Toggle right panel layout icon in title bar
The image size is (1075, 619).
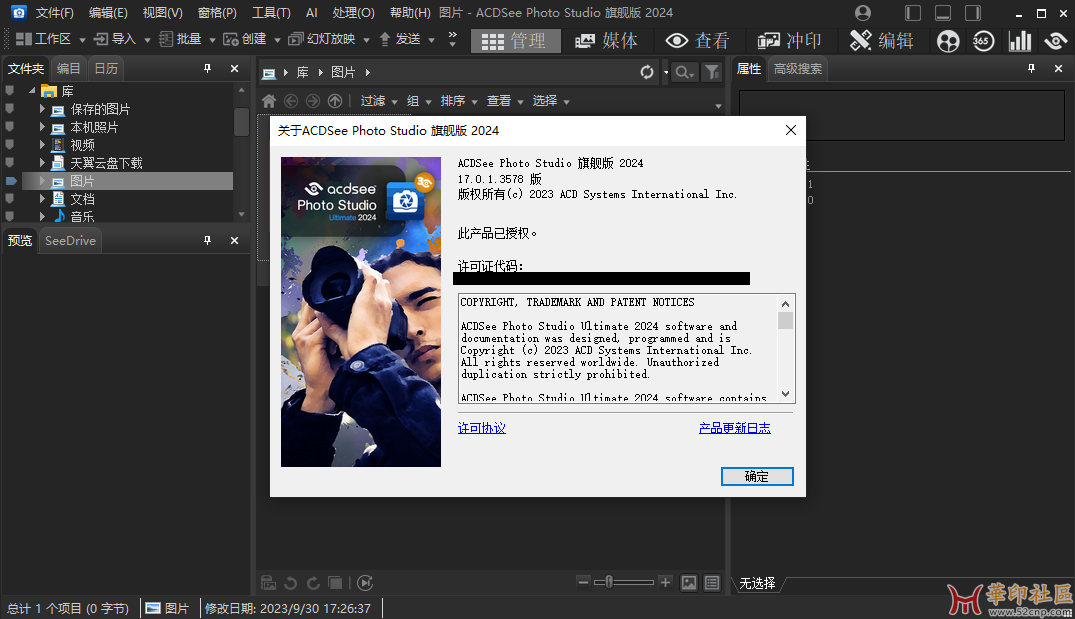(x=973, y=12)
